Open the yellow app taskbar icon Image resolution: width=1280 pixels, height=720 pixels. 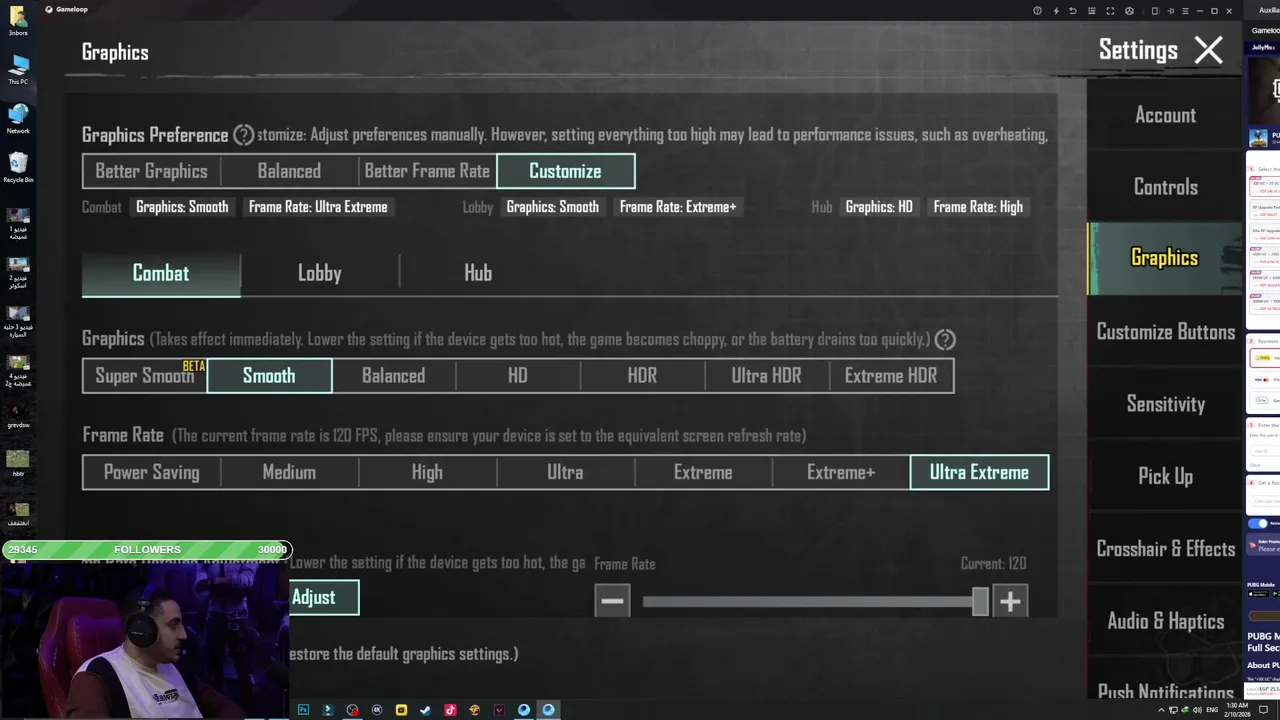tap(401, 710)
